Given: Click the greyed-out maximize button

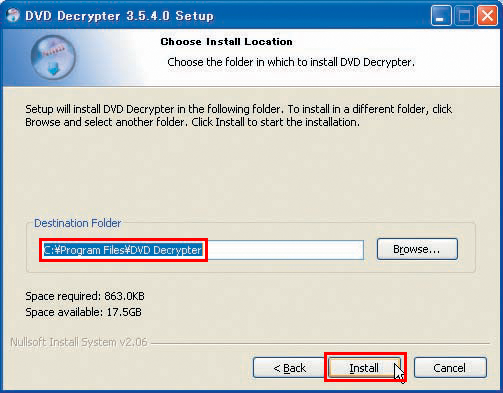Looking at the screenshot, I should pos(464,16).
